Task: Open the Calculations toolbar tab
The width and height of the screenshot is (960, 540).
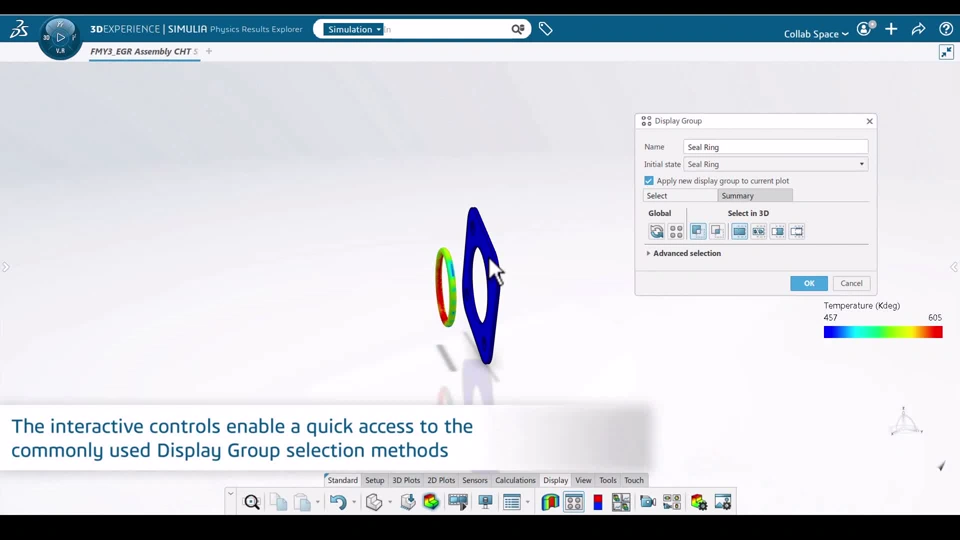Action: pos(515,480)
